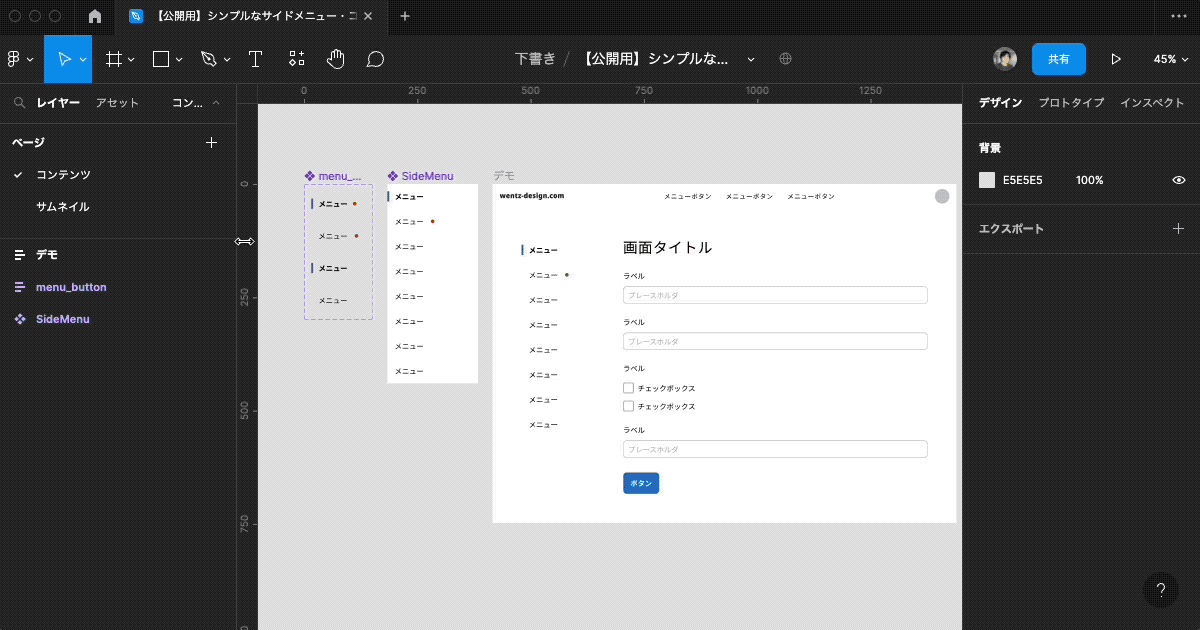Click the 共有 share button
Viewport: 1200px width, 630px height.
click(x=1059, y=59)
